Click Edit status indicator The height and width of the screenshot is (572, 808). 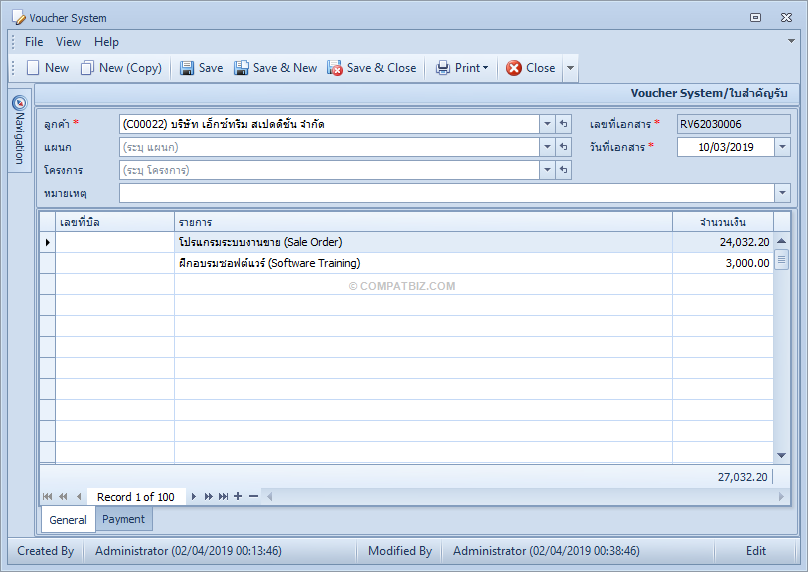pyautogui.click(x=756, y=551)
